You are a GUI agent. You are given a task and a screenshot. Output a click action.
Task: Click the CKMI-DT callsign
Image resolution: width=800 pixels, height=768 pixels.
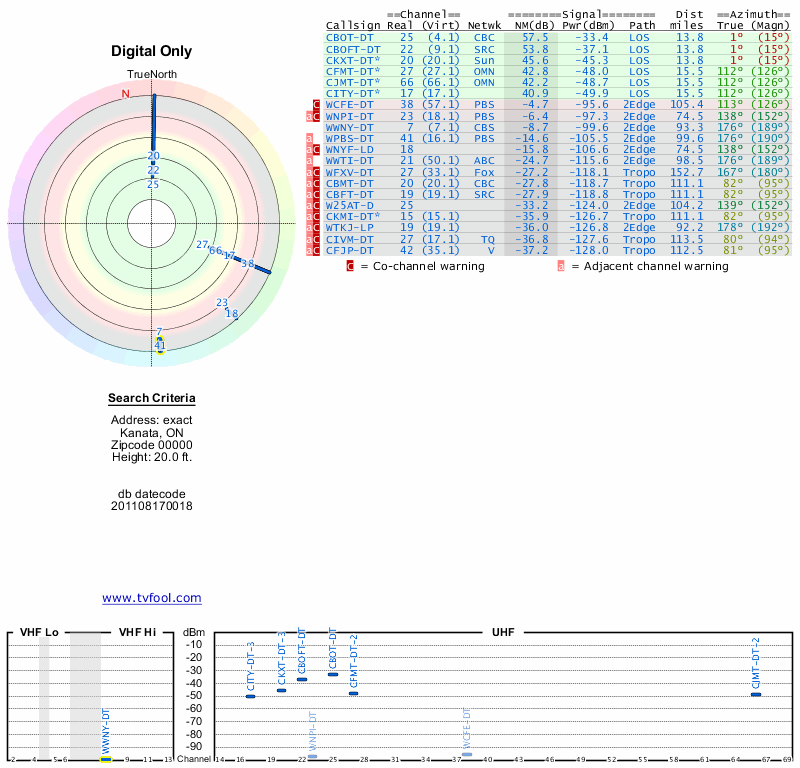pyautogui.click(x=353, y=216)
